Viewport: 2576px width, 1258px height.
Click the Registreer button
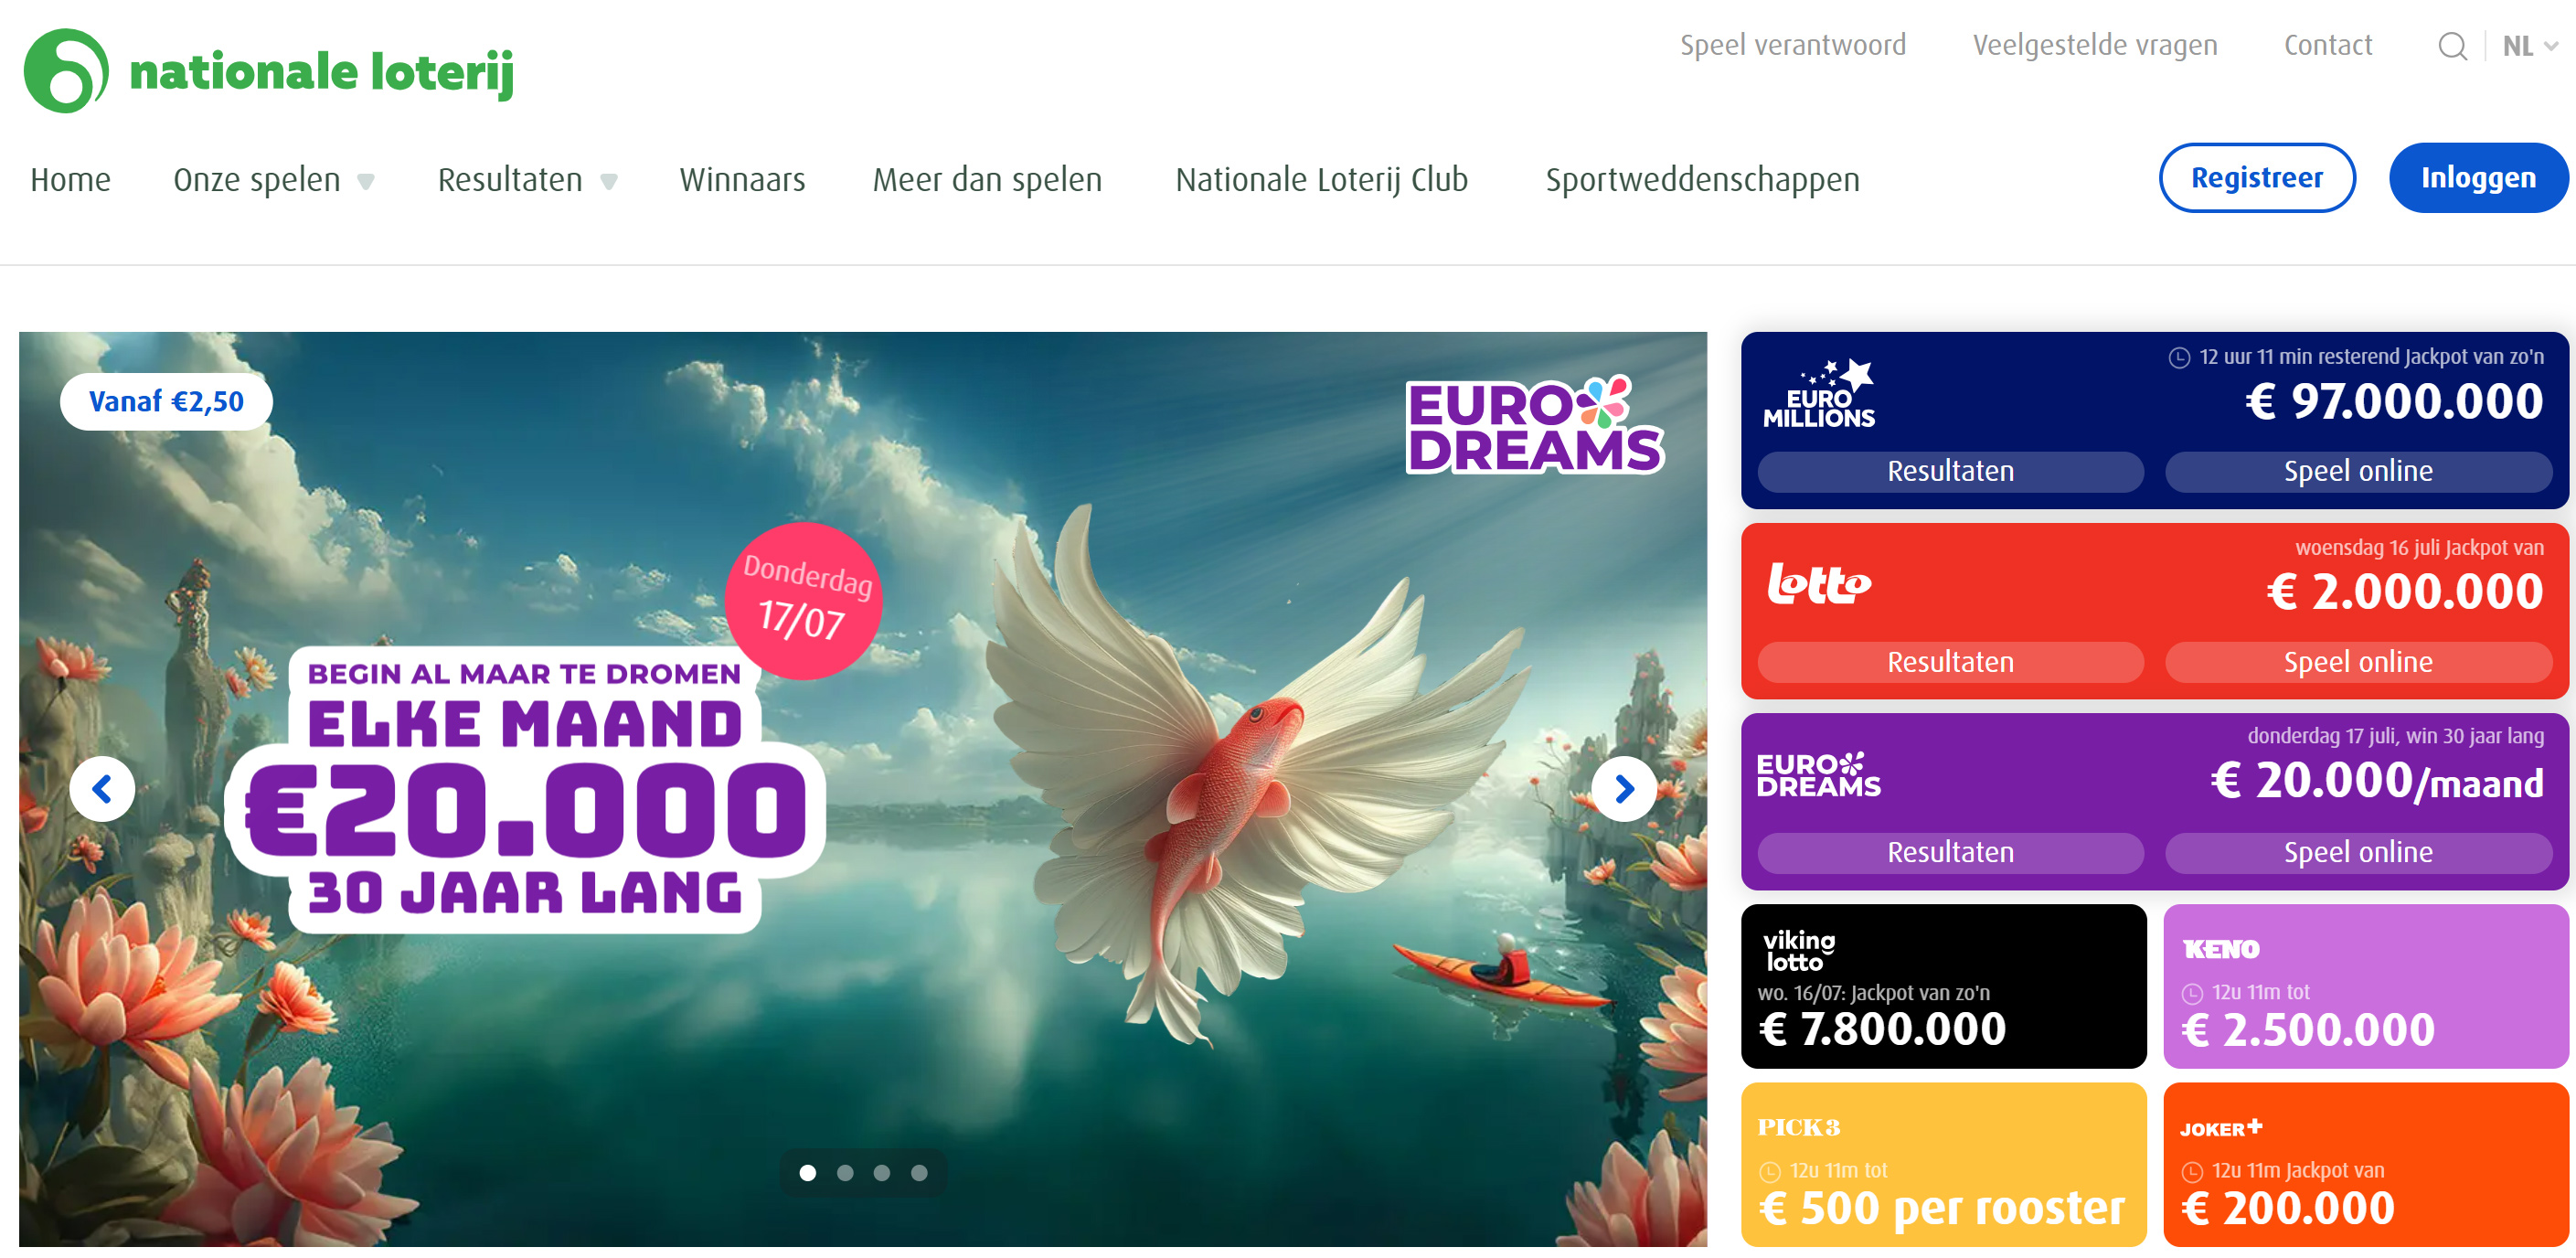click(x=2256, y=178)
